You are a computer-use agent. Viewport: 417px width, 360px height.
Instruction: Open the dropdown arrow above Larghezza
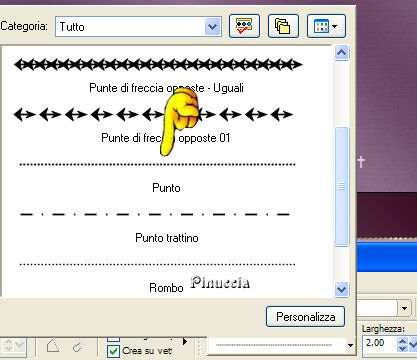(404, 308)
